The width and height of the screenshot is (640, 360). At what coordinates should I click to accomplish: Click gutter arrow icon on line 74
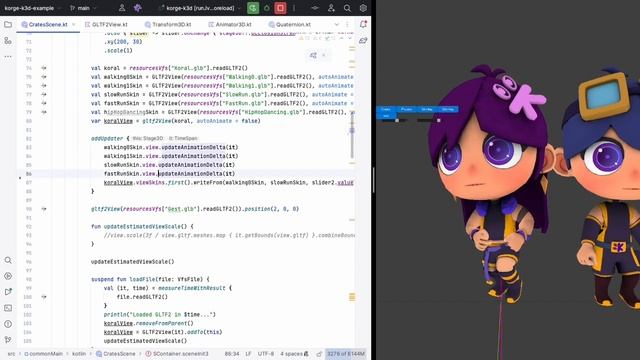pos(44,68)
